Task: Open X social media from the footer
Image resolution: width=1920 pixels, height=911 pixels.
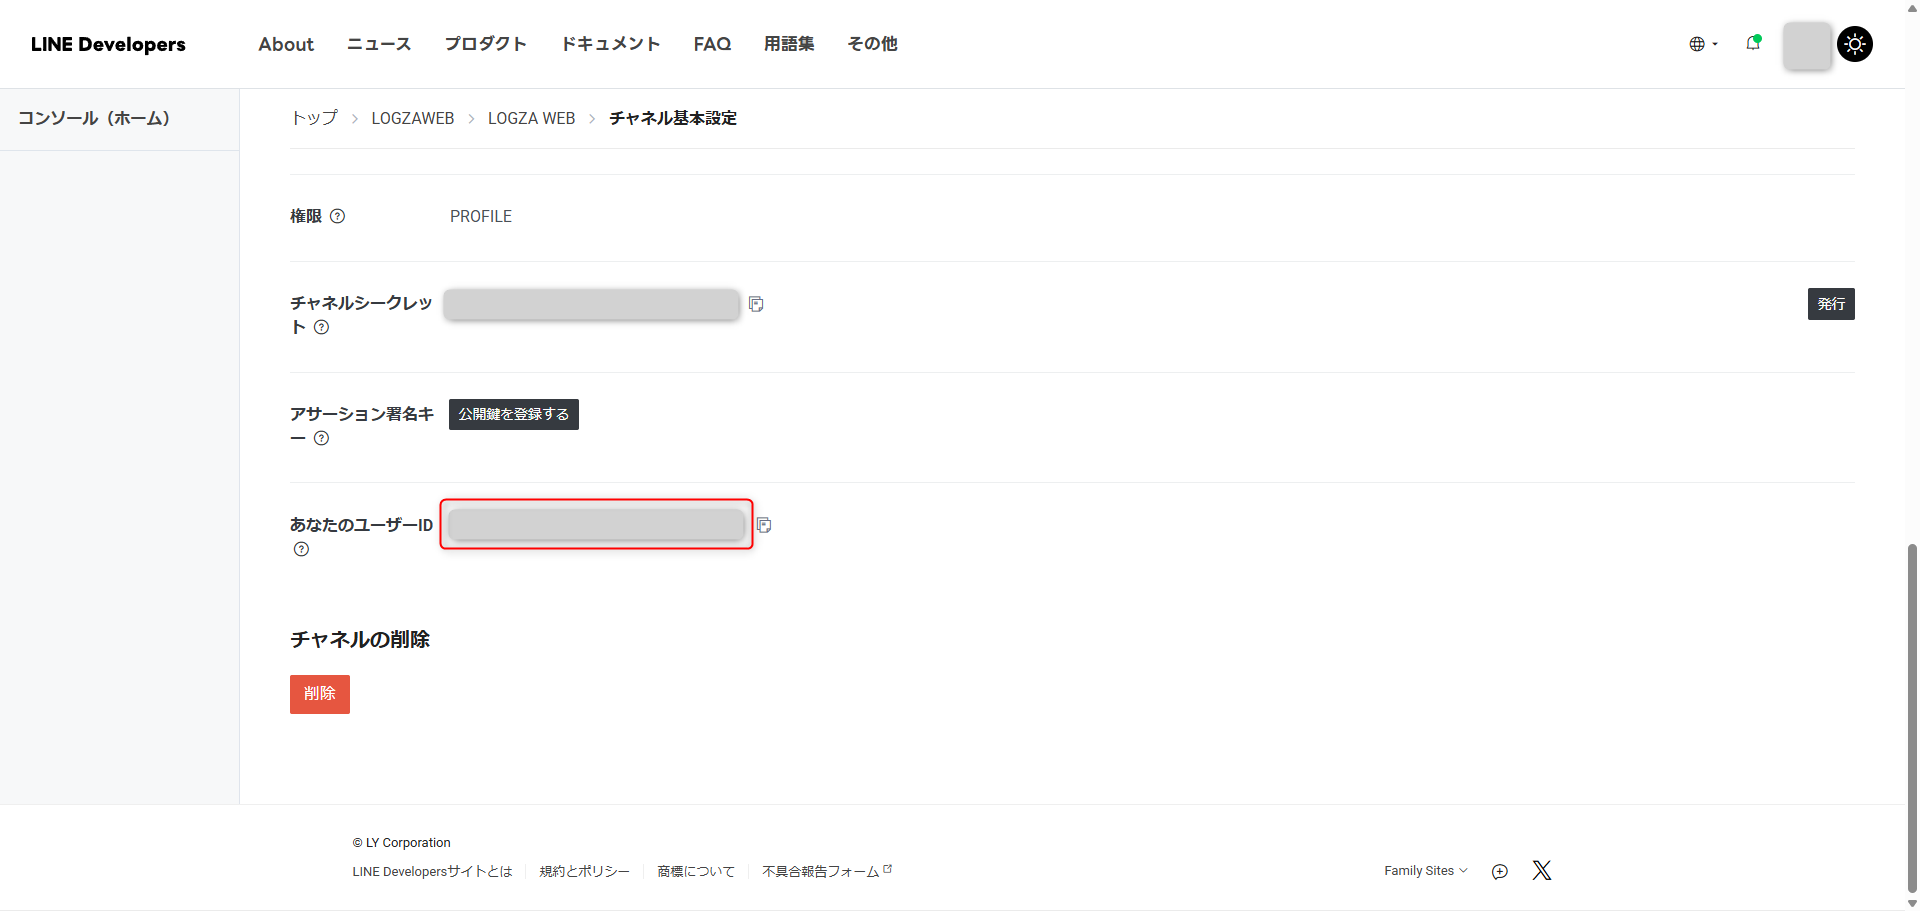Action: click(x=1541, y=870)
